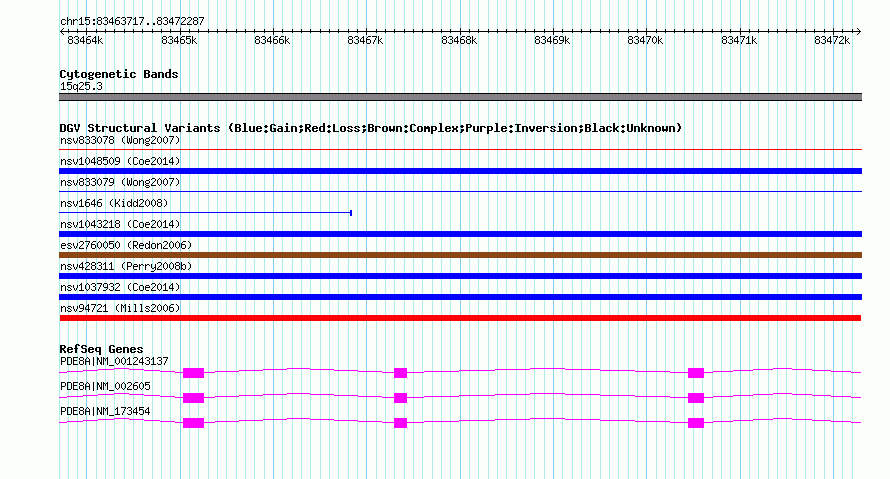Viewport: 890px width, 479px height.
Task: Click the blue nsv1043218 gain bar
Action: pos(460,234)
